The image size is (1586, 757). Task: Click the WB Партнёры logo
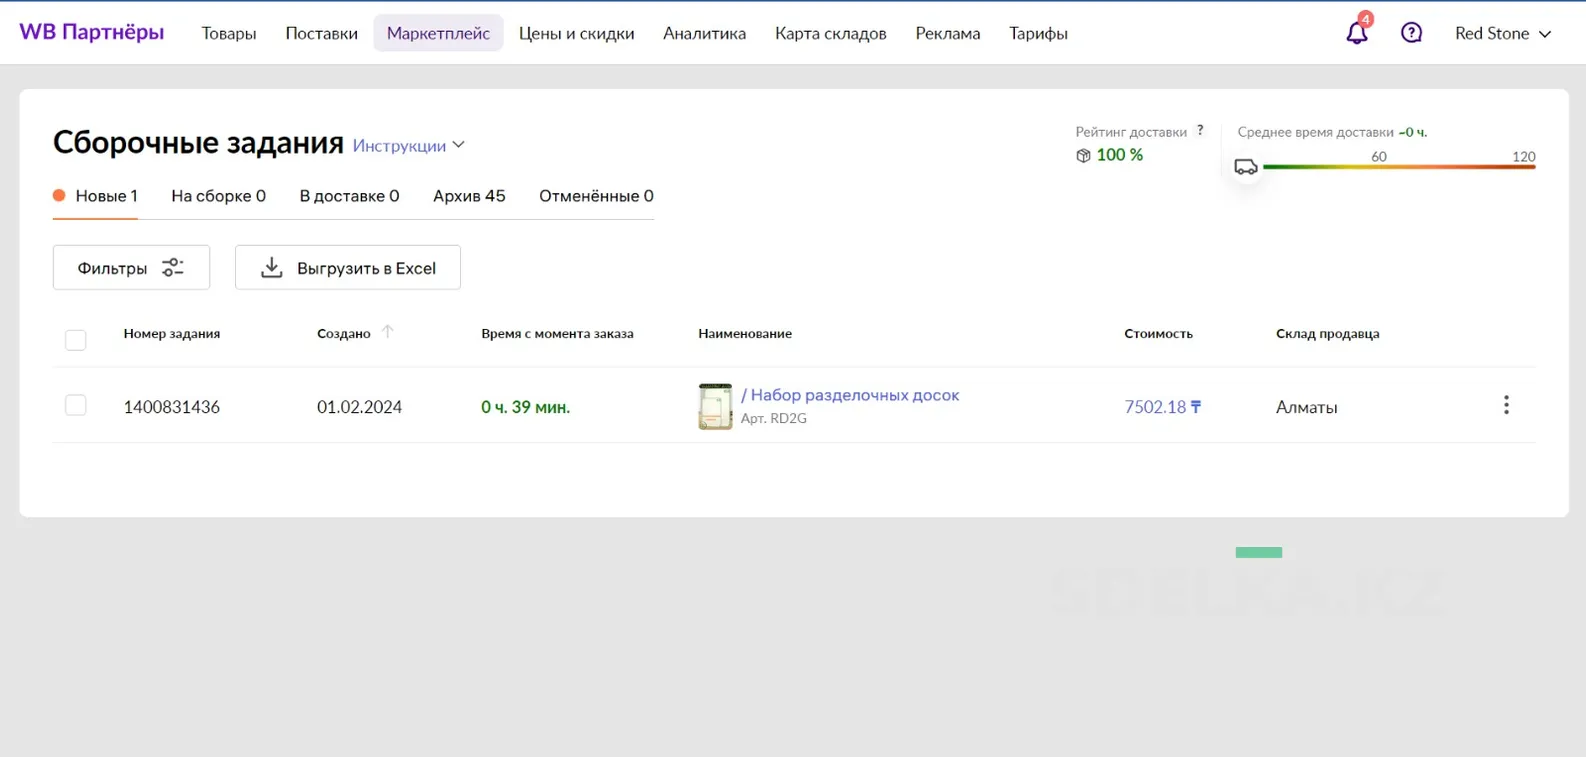tap(92, 32)
